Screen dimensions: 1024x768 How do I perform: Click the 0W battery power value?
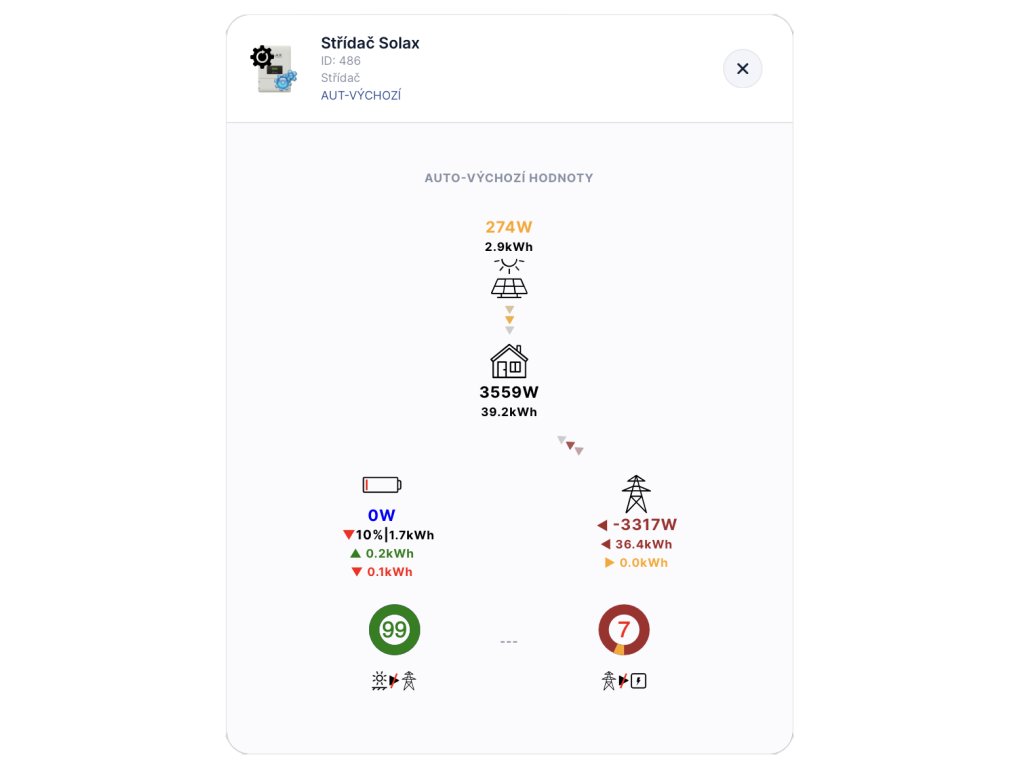click(x=382, y=515)
